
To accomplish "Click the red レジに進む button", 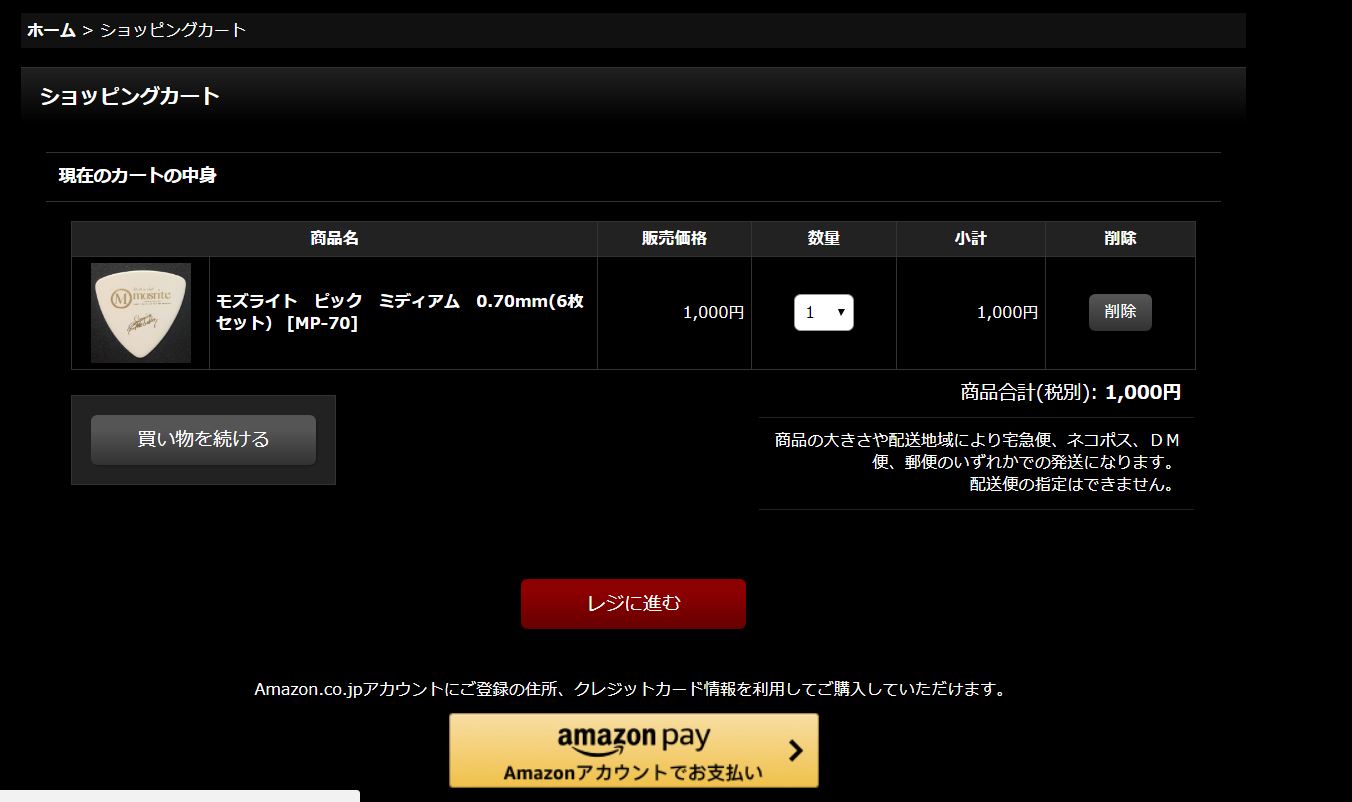I will pyautogui.click(x=633, y=604).
